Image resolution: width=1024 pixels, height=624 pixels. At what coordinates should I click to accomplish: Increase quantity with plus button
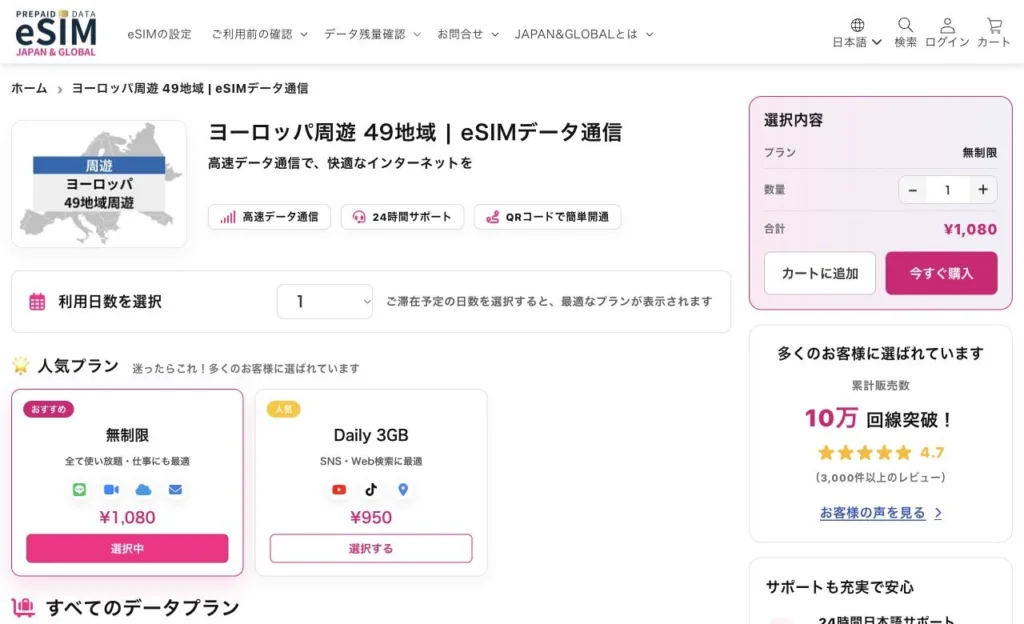point(983,190)
